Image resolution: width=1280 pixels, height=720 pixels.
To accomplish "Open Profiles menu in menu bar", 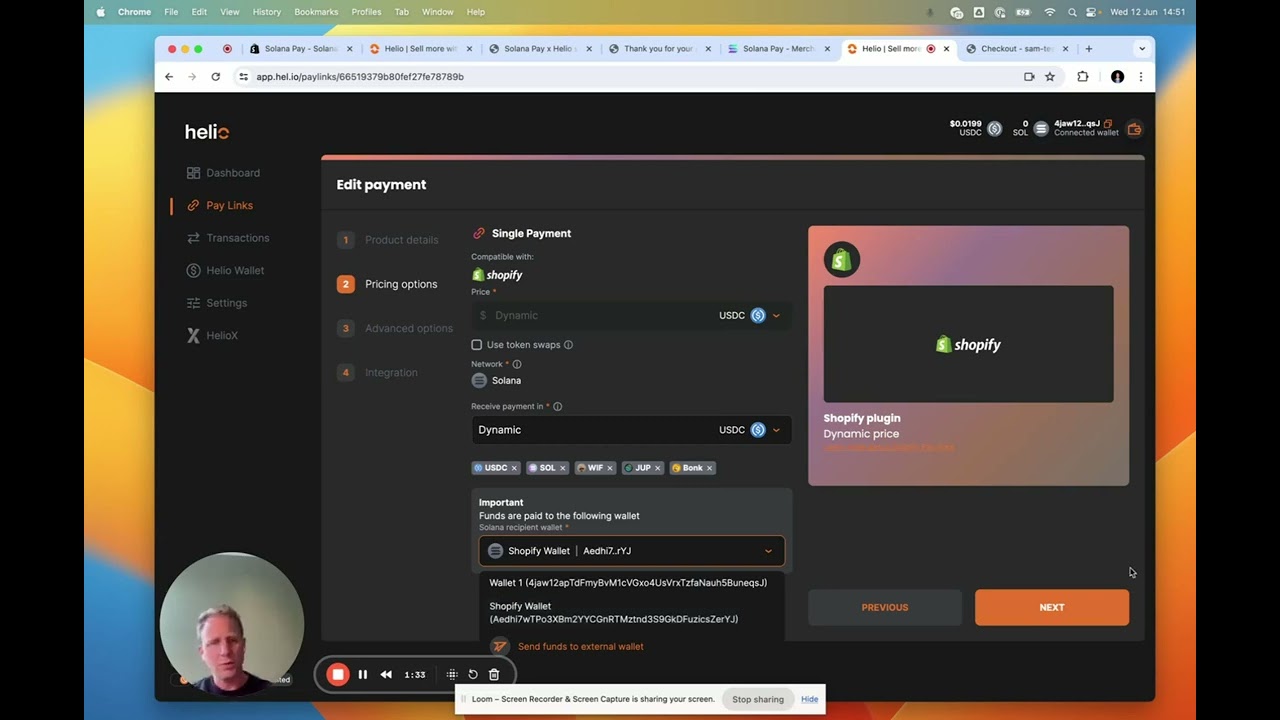I will tap(366, 12).
